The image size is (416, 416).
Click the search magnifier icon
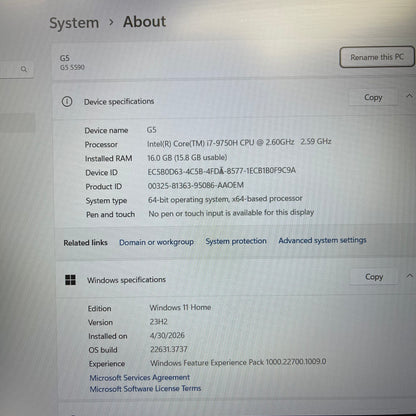click(24, 69)
